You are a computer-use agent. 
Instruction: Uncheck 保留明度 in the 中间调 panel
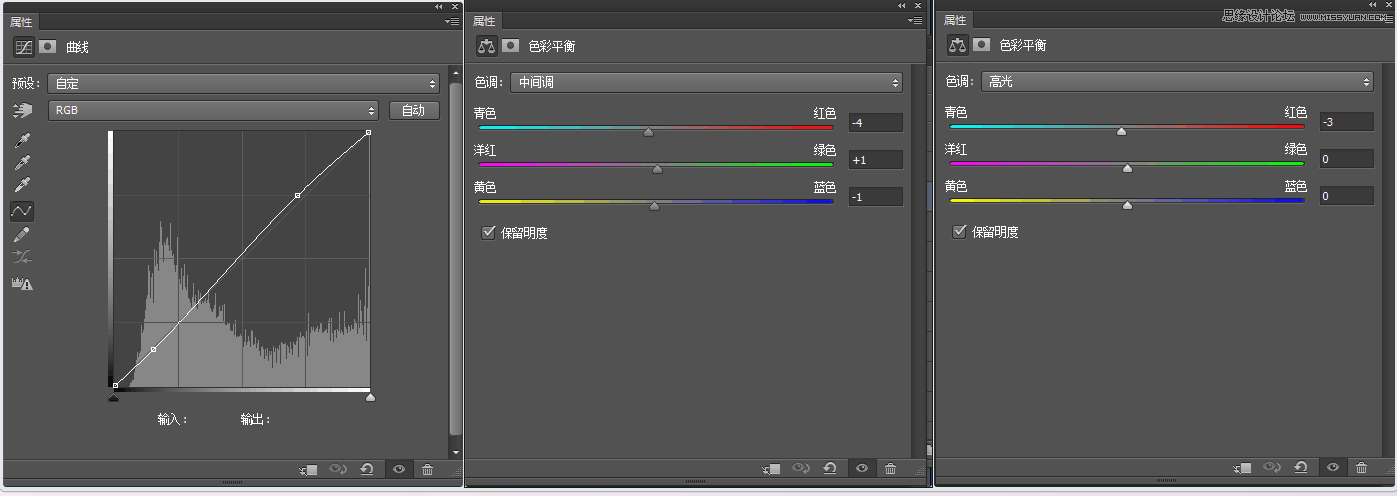pyautogui.click(x=488, y=232)
